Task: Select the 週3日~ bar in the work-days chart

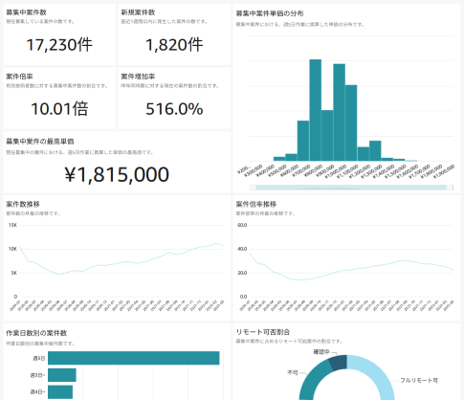Action: (62, 375)
